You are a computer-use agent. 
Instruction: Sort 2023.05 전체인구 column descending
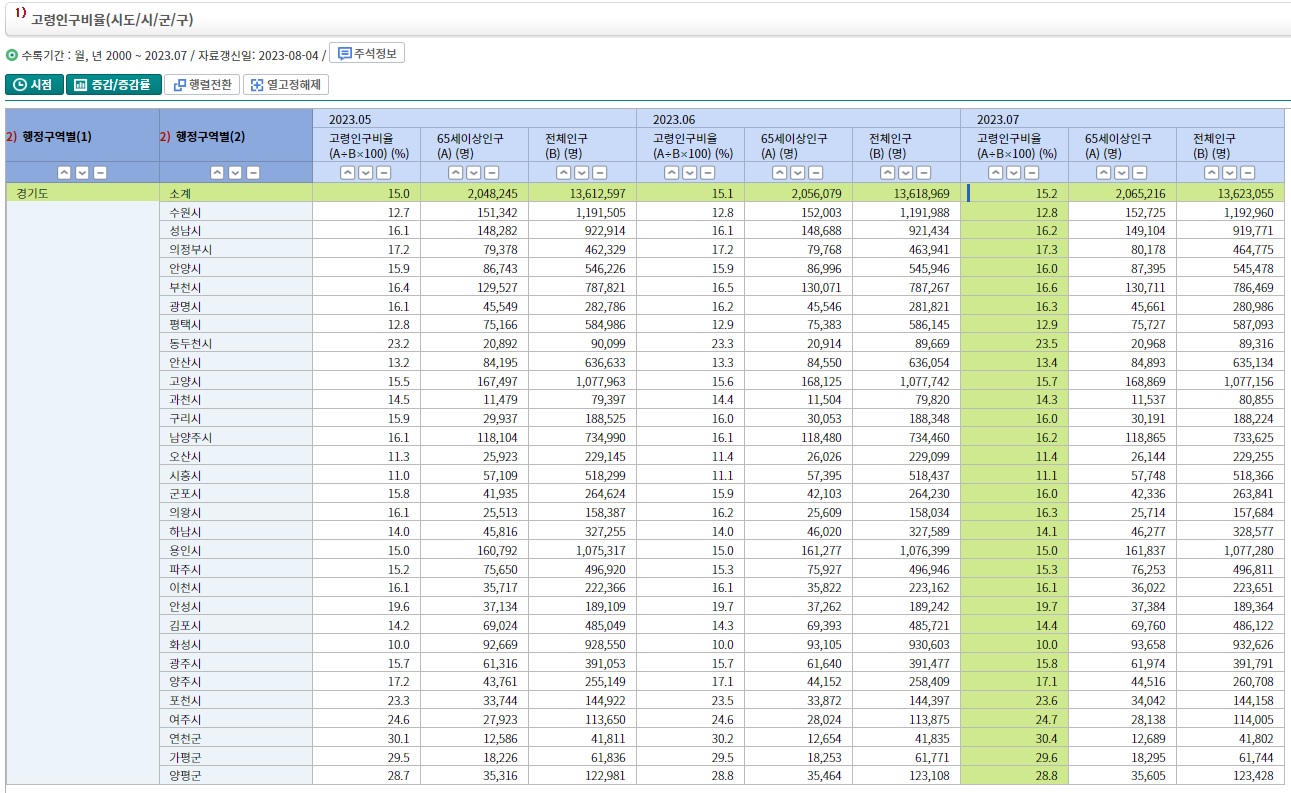[582, 173]
